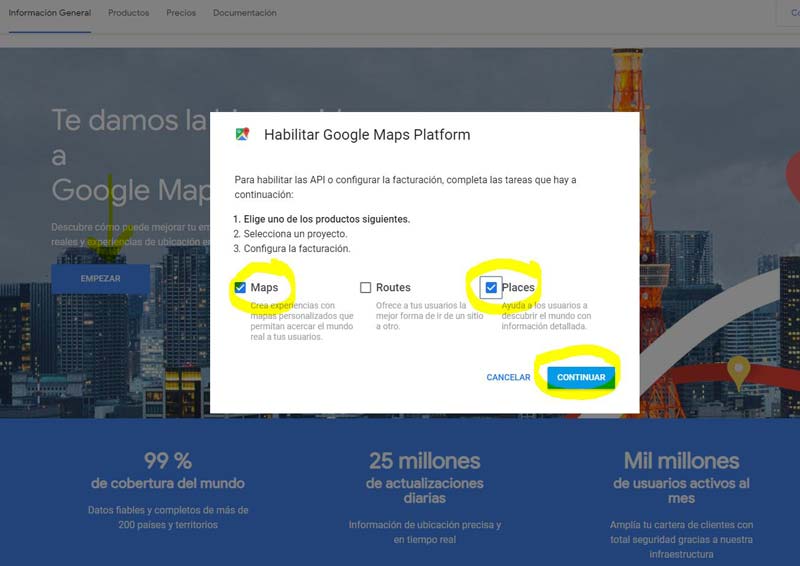The width and height of the screenshot is (800, 566).
Task: Switch to the Productos tab
Action: point(129,13)
